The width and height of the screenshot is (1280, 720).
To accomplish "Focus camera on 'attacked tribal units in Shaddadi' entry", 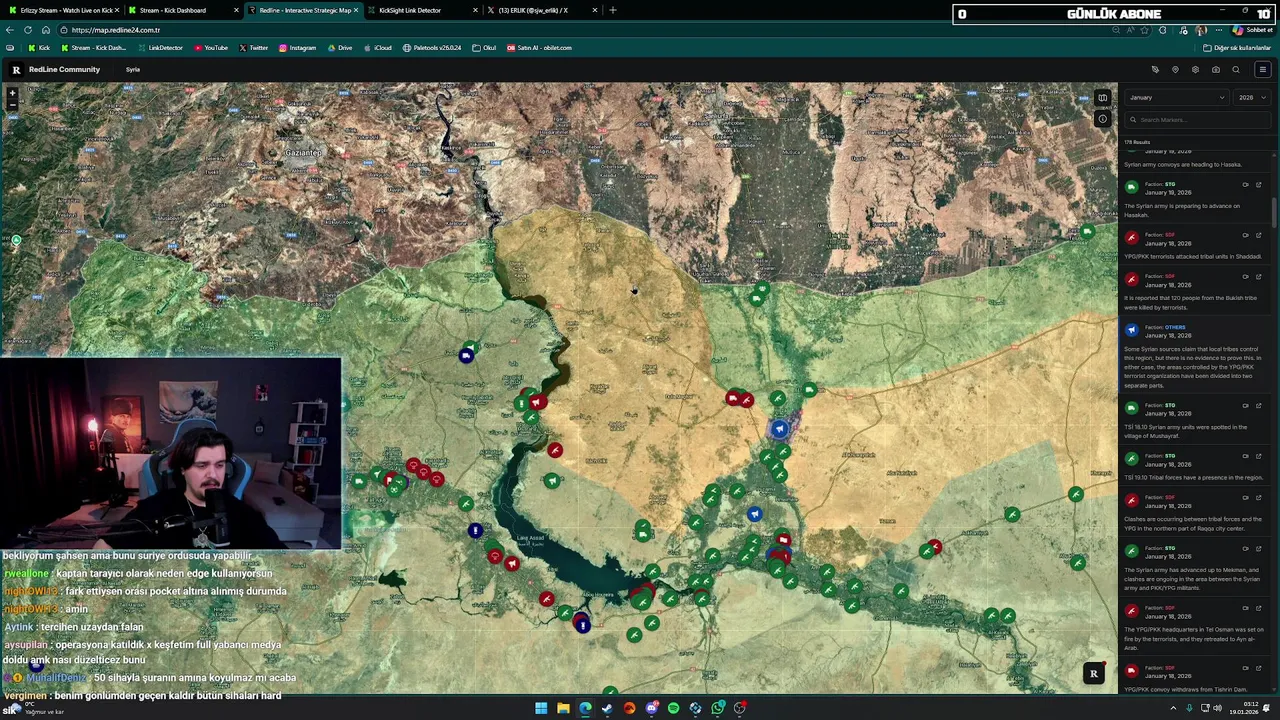I will [1245, 236].
